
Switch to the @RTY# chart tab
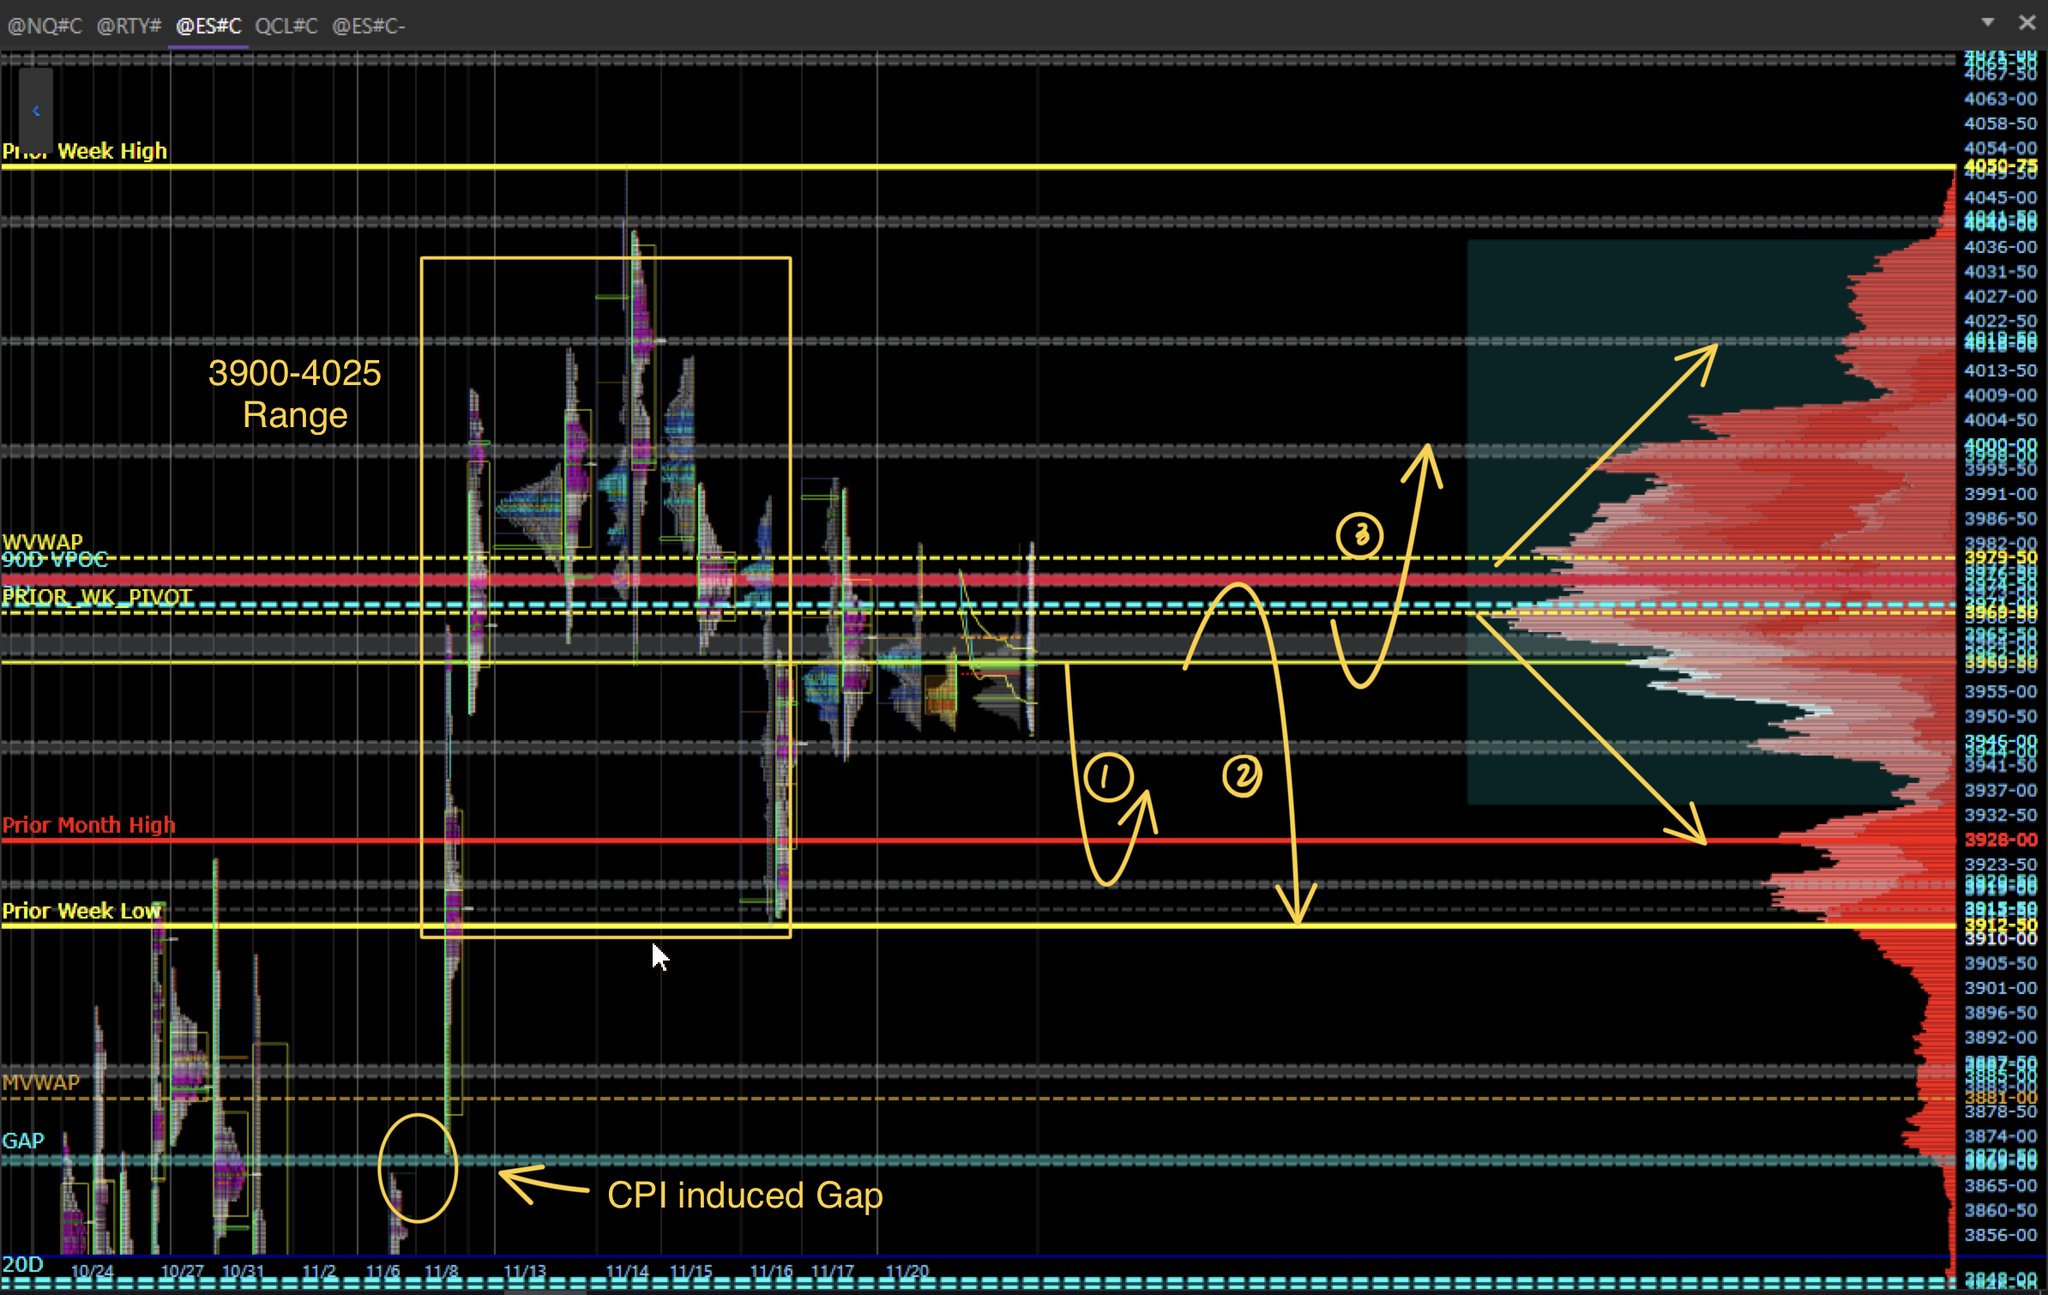click(128, 26)
